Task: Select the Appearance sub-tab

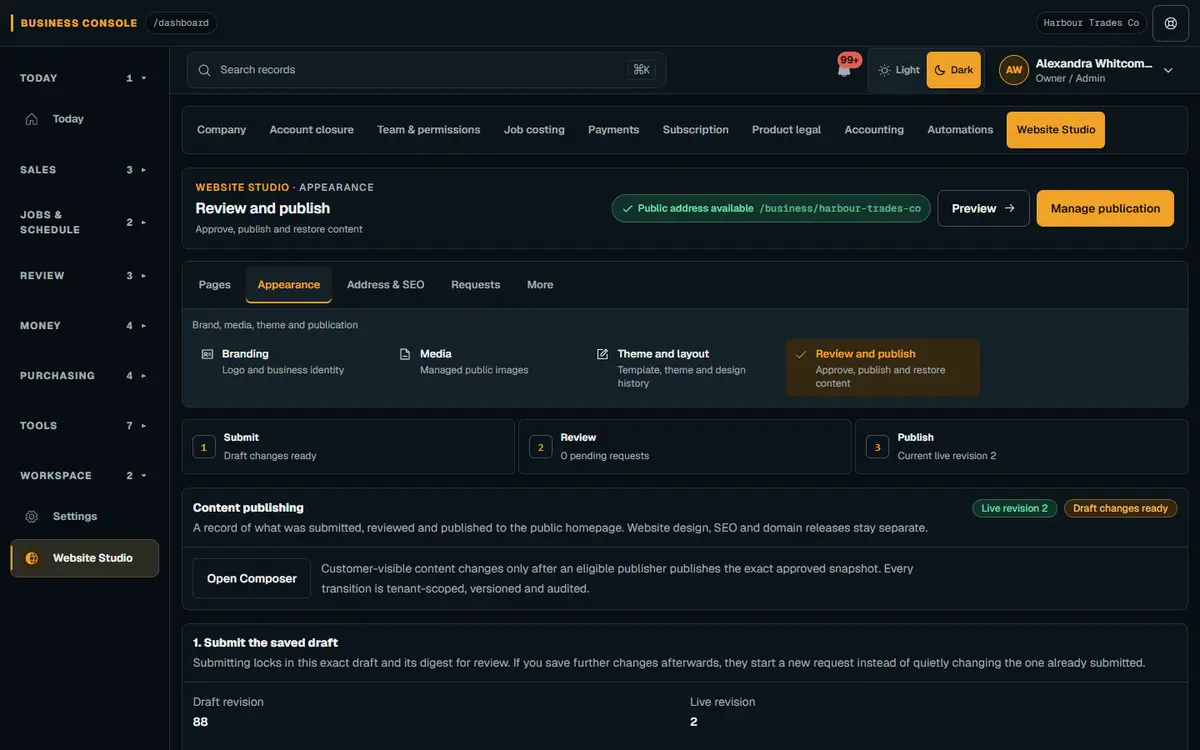Action: (289, 285)
